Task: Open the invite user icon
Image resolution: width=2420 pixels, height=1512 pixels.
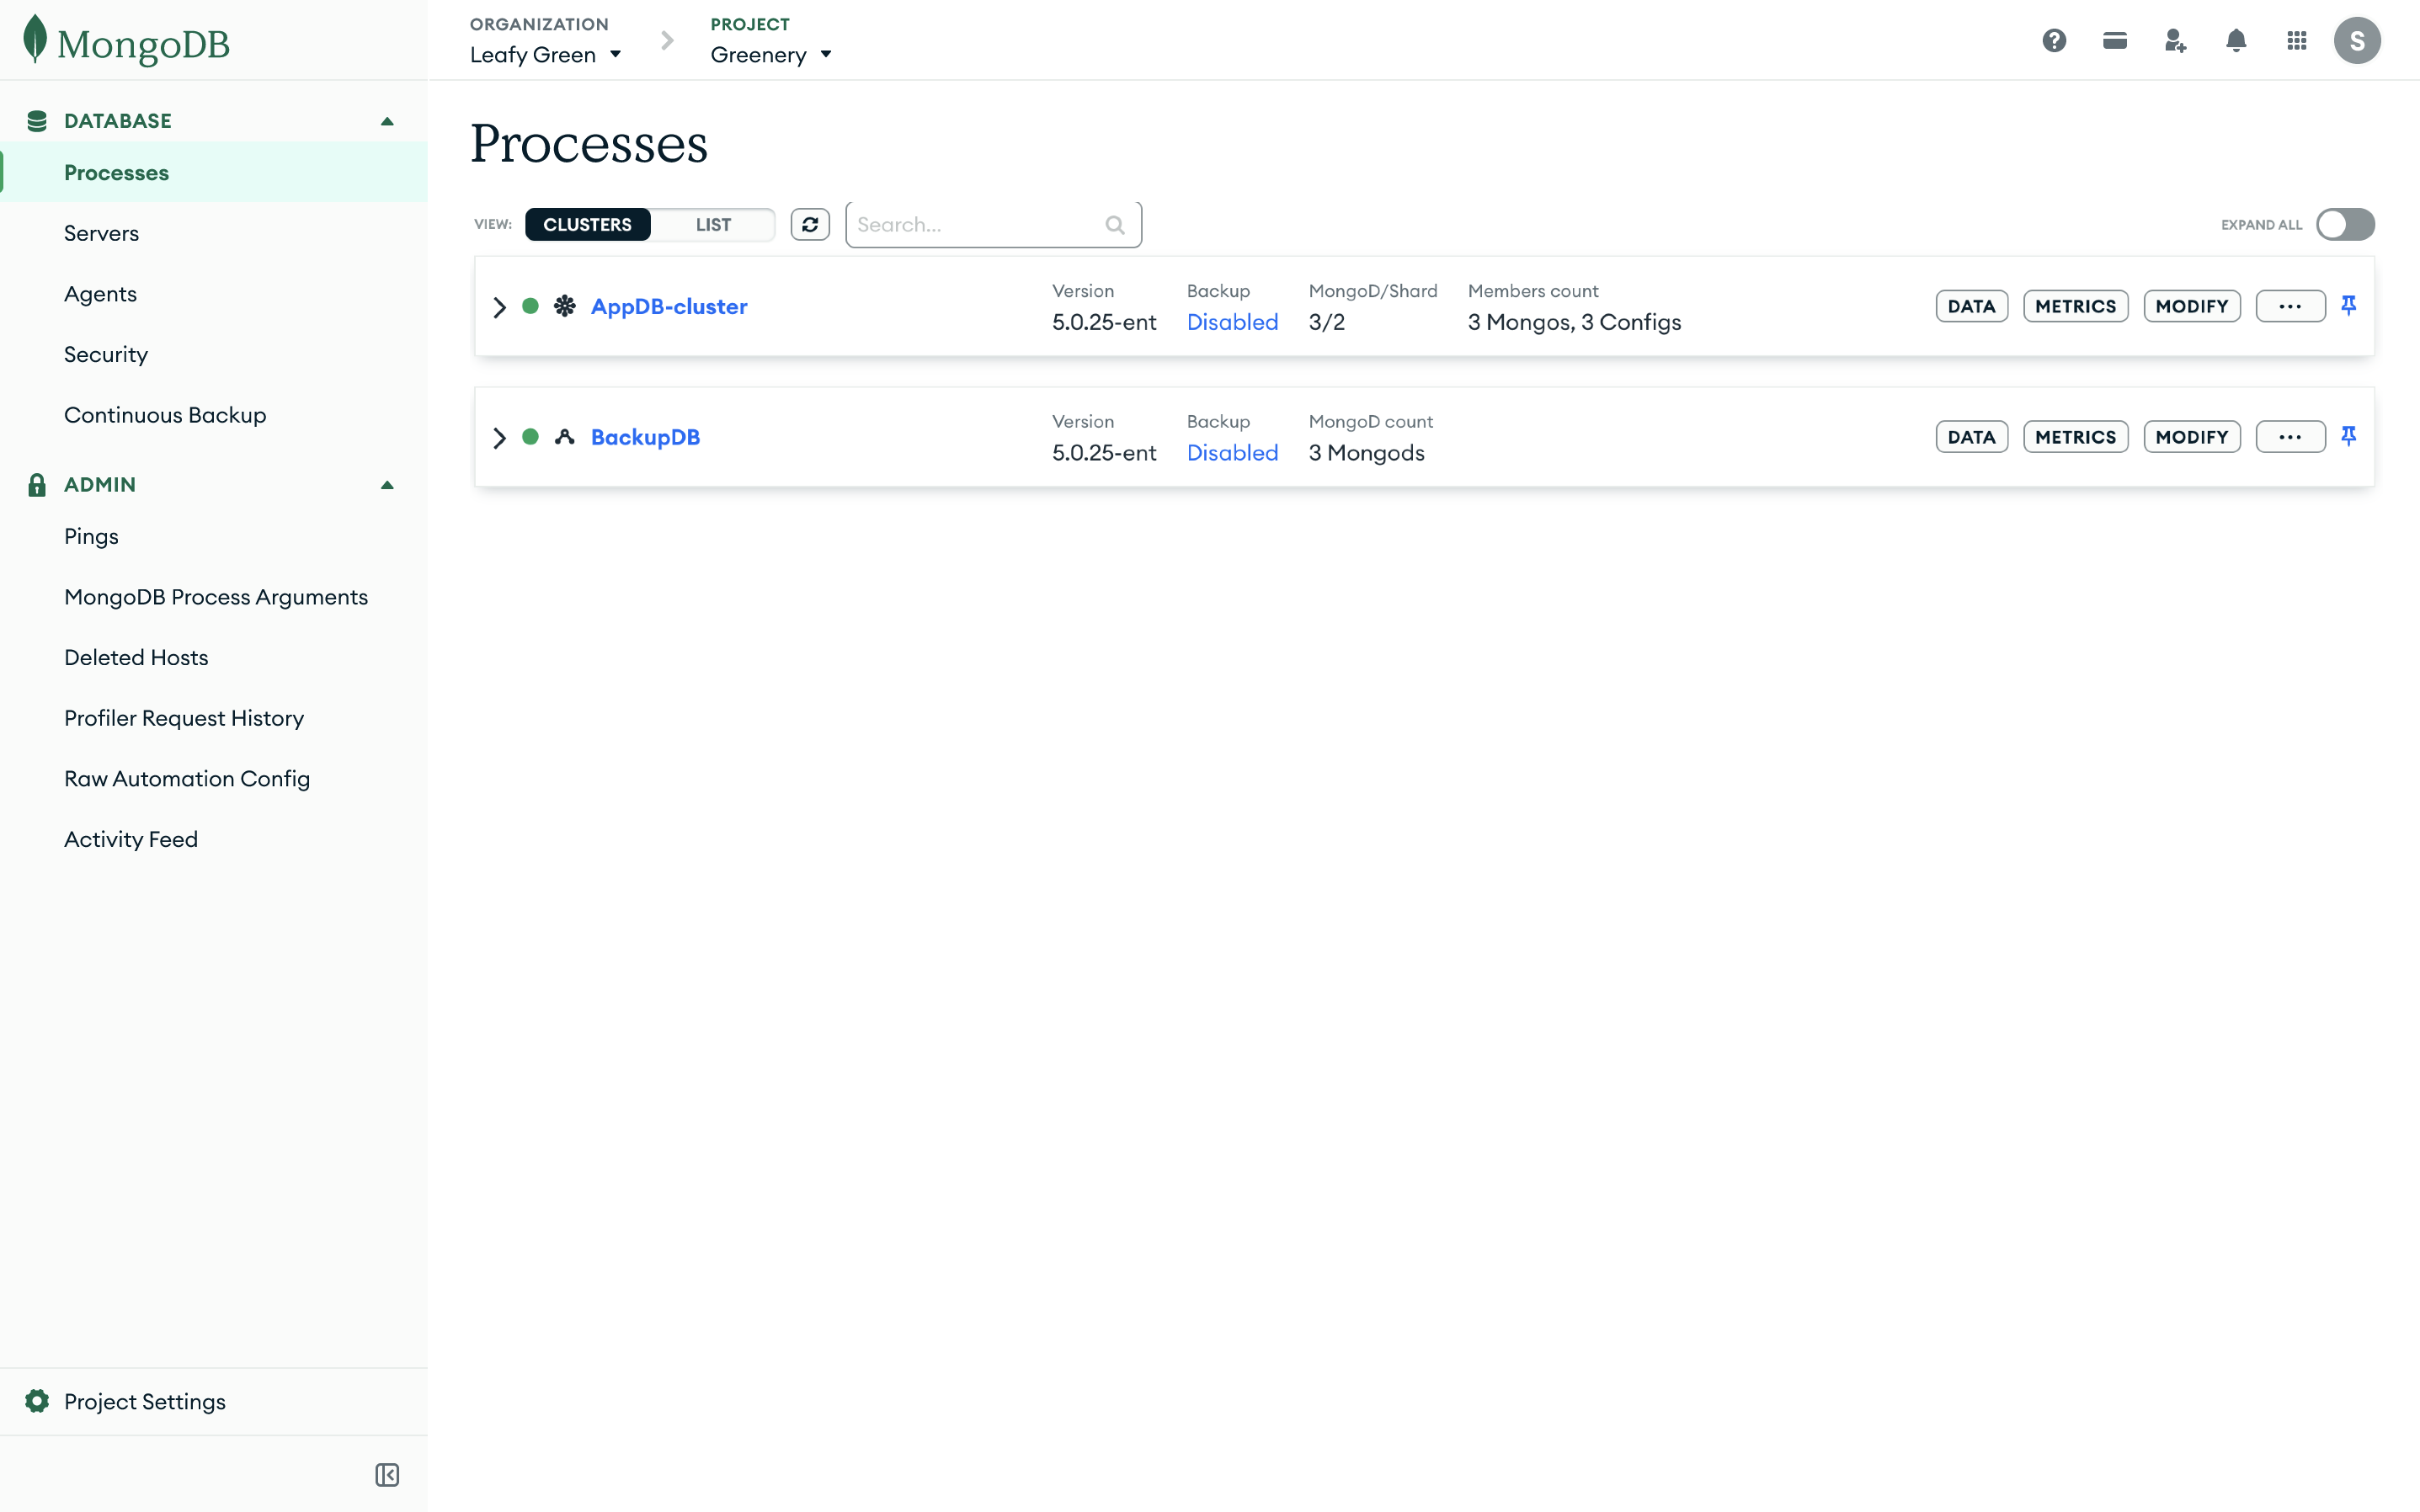Action: tap(2175, 40)
